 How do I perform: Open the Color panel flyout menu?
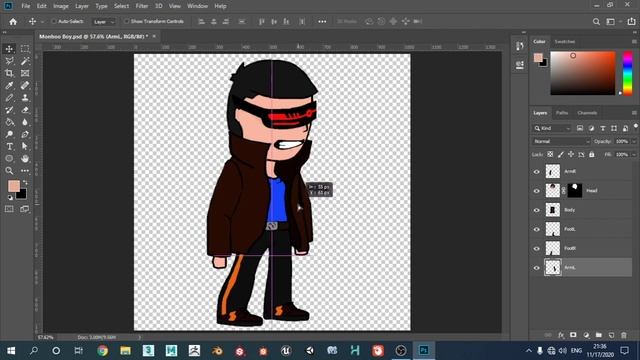(x=634, y=42)
